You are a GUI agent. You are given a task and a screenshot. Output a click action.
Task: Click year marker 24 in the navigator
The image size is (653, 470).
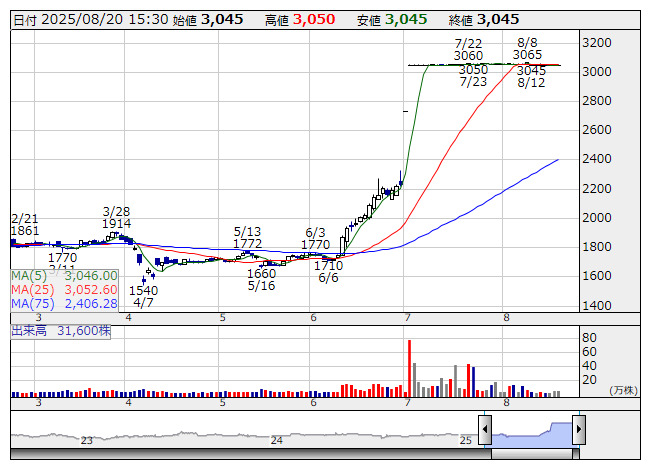[277, 440]
